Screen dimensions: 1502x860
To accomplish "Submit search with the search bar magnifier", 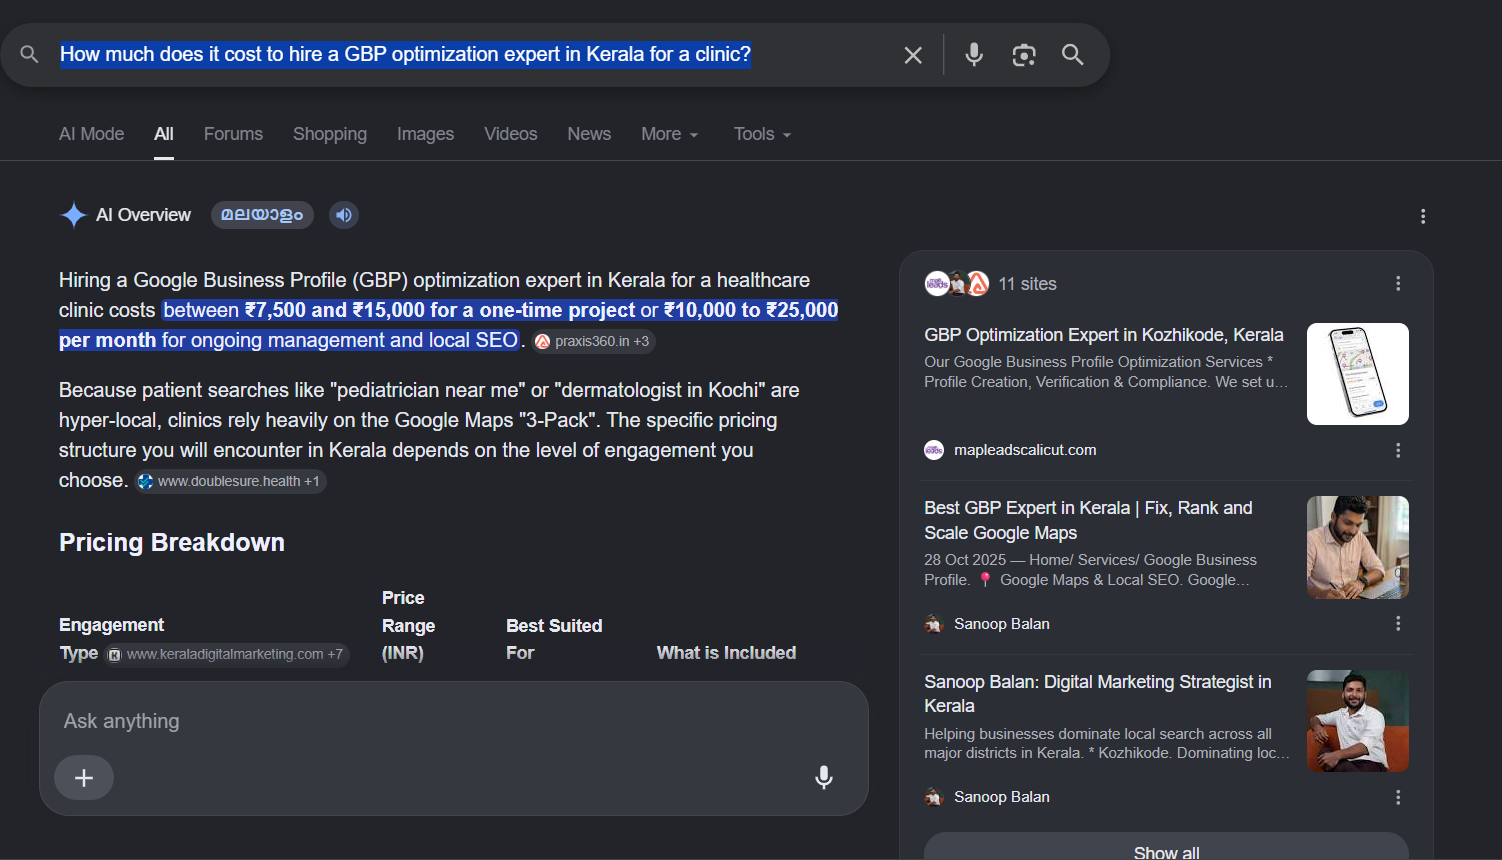I will click(1073, 55).
